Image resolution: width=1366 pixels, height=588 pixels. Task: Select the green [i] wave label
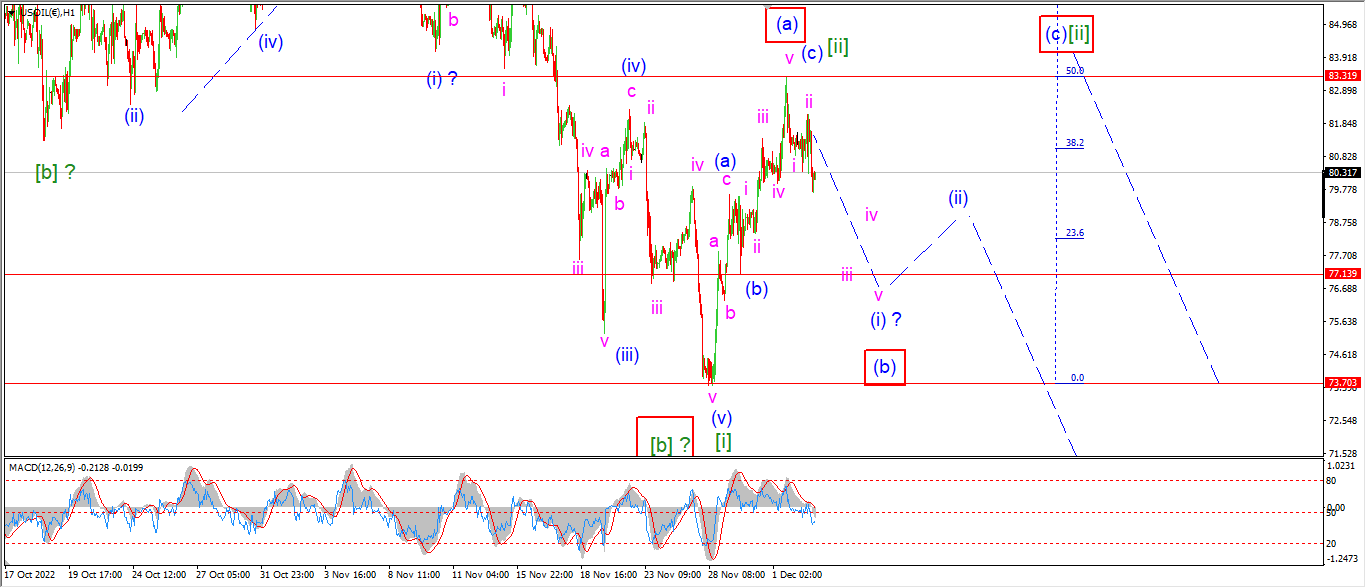723,441
